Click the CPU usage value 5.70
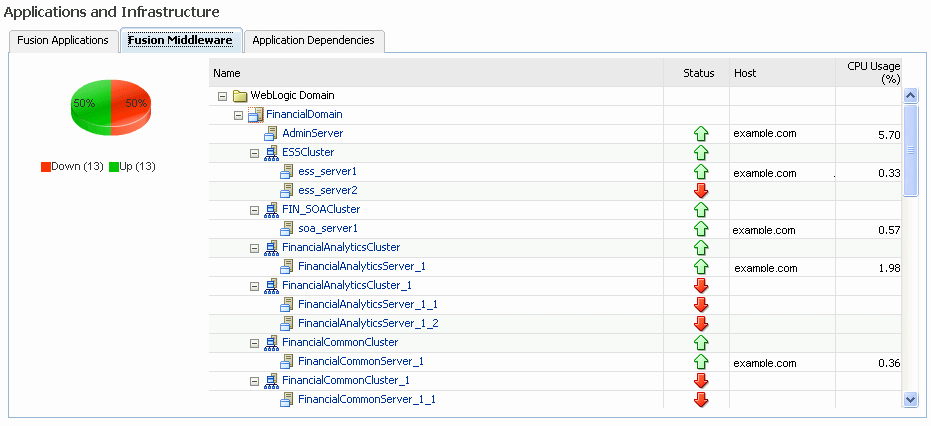Viewport: 931px width, 426px height. coord(889,135)
